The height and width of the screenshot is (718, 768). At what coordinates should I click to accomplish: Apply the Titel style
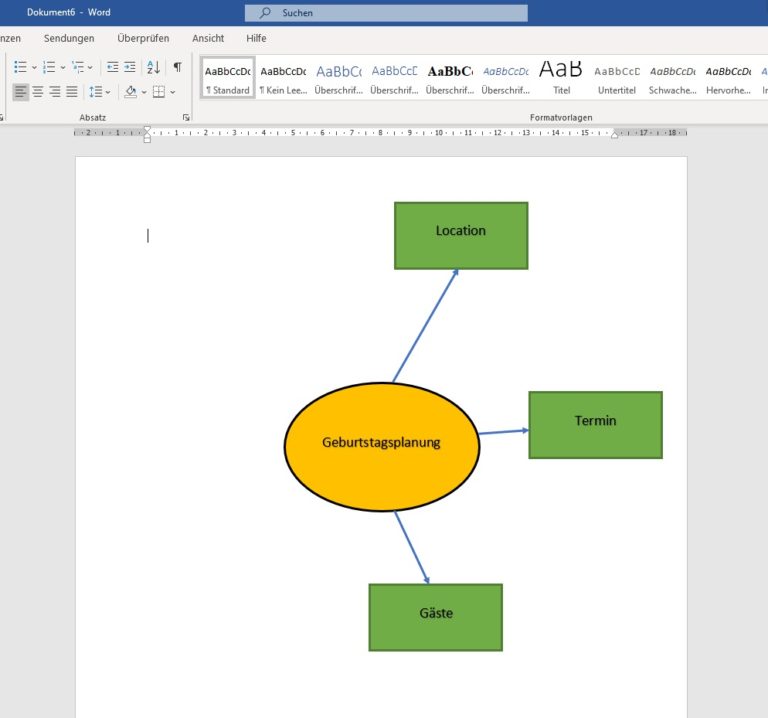561,78
